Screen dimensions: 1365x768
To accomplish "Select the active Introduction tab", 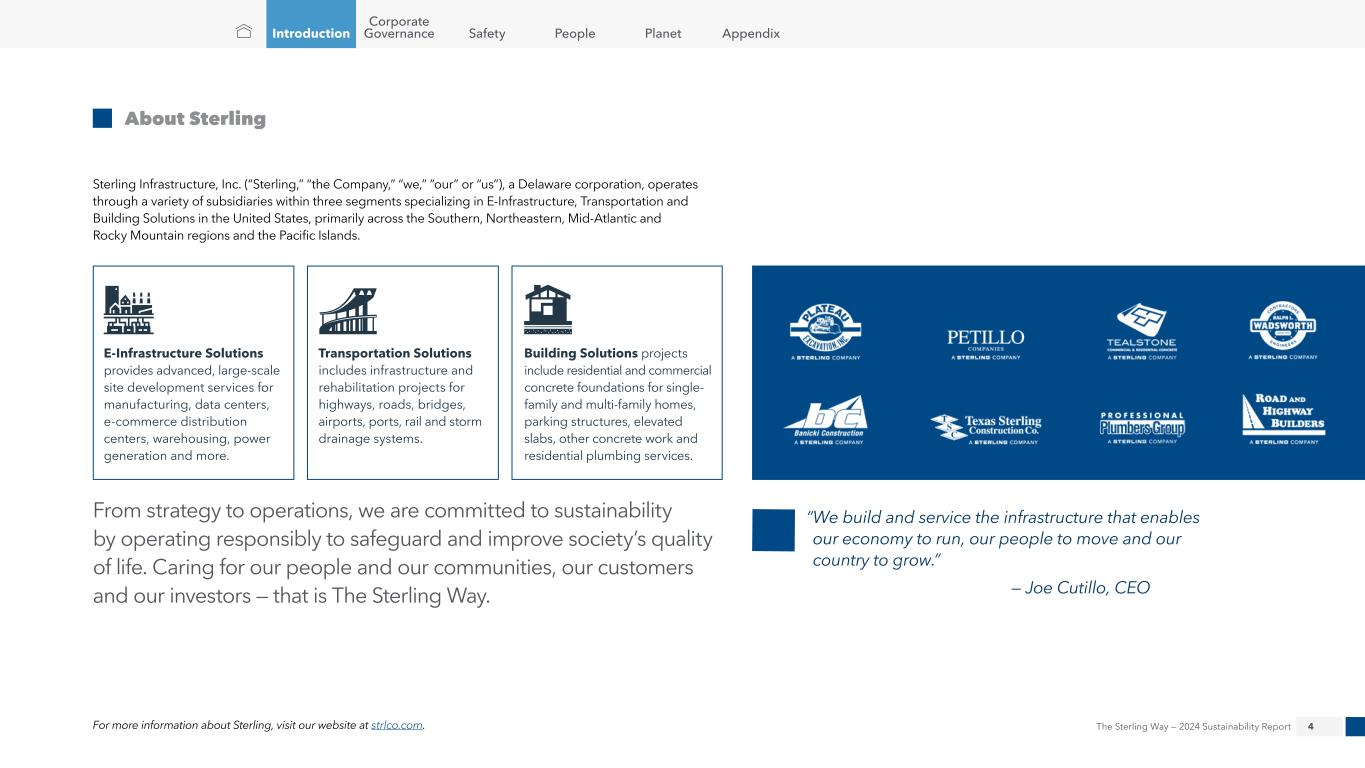I will pos(311,33).
